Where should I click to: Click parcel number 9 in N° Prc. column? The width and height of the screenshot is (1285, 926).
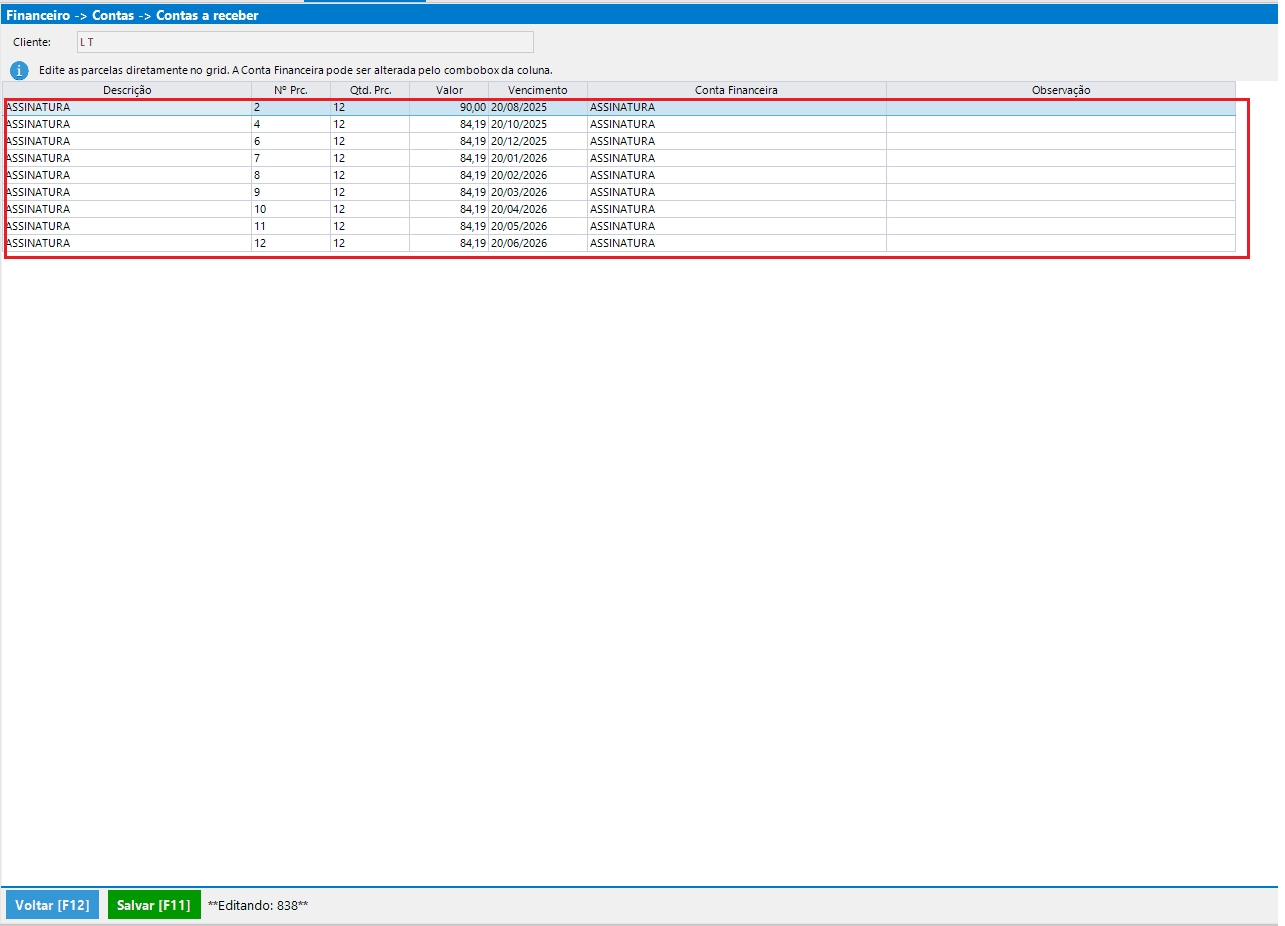pyautogui.click(x=291, y=192)
